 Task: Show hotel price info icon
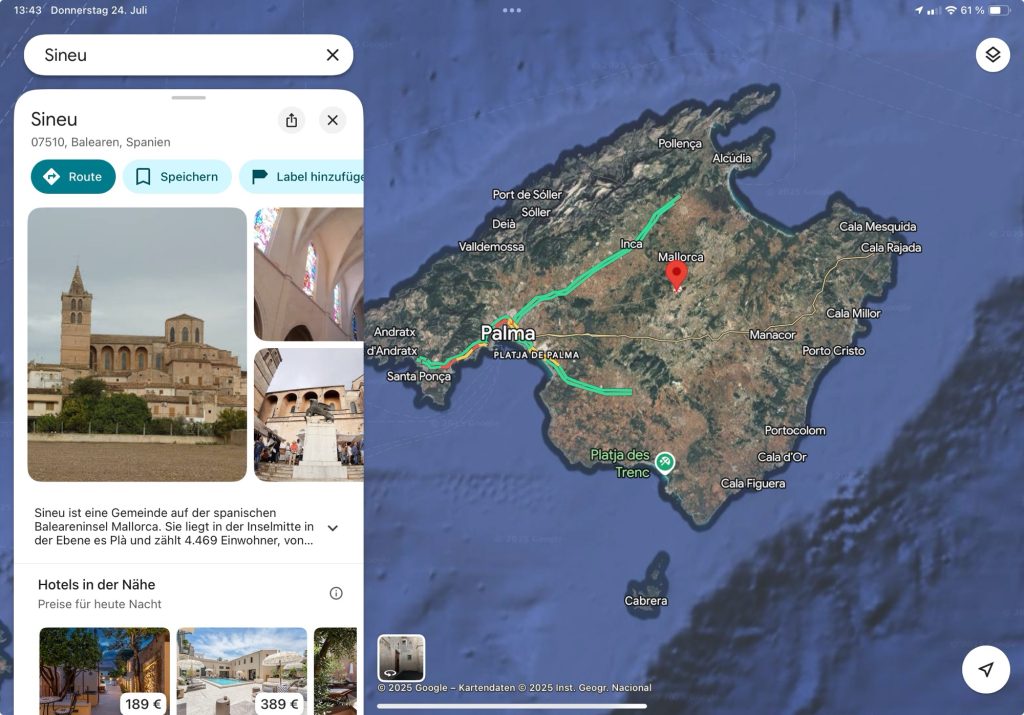(x=336, y=593)
